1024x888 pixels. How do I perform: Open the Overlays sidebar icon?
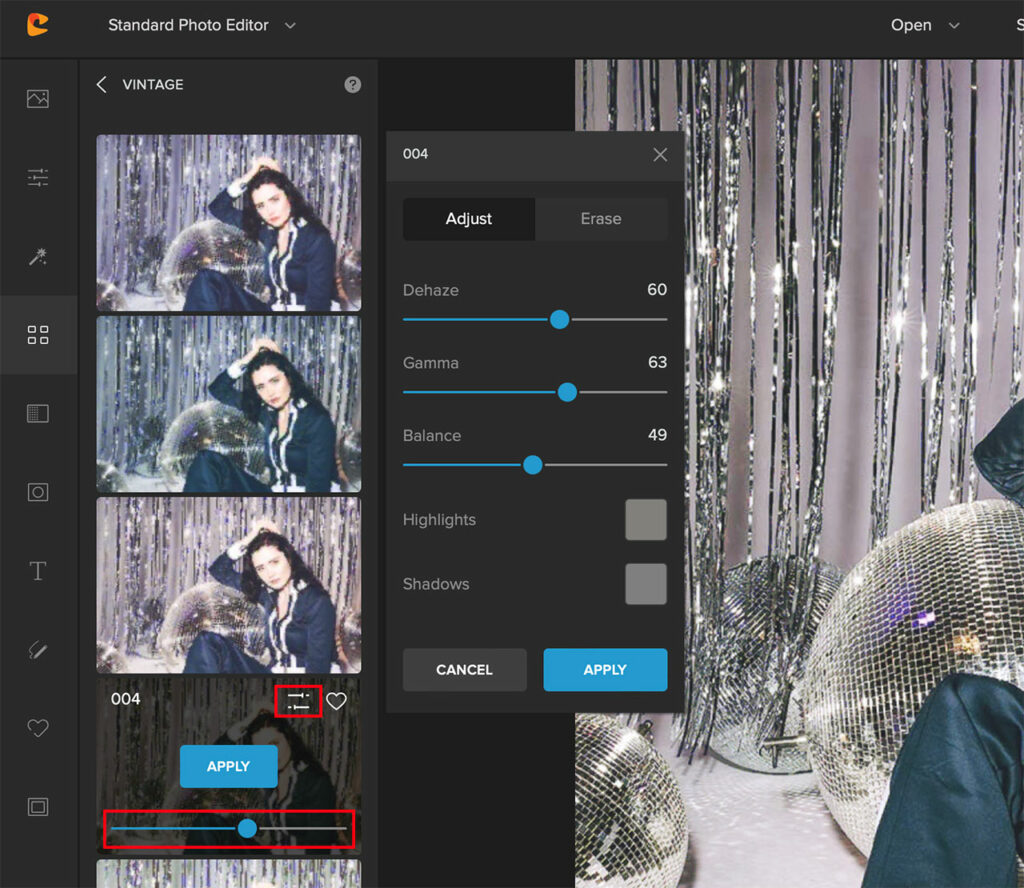pos(38,413)
